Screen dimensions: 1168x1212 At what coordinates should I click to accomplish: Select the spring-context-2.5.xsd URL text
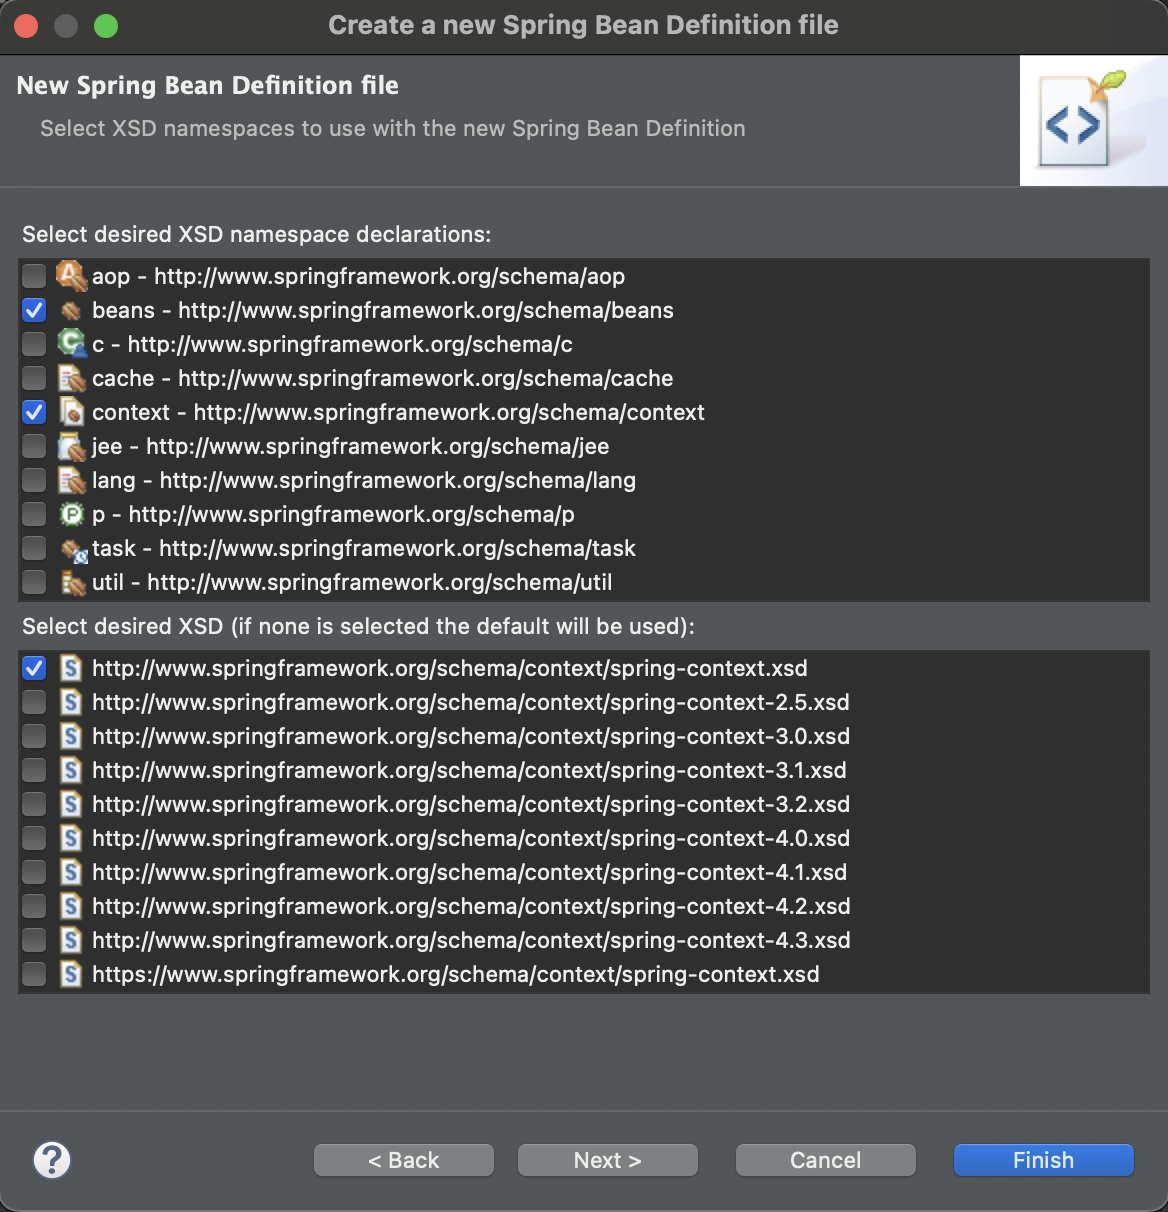tap(471, 702)
